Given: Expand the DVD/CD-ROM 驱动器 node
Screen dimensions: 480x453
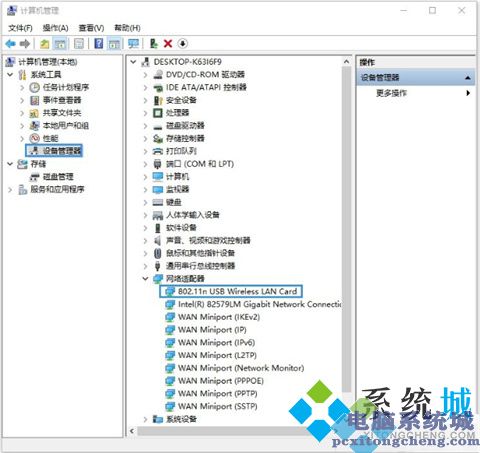Looking at the screenshot, I should pos(145,75).
